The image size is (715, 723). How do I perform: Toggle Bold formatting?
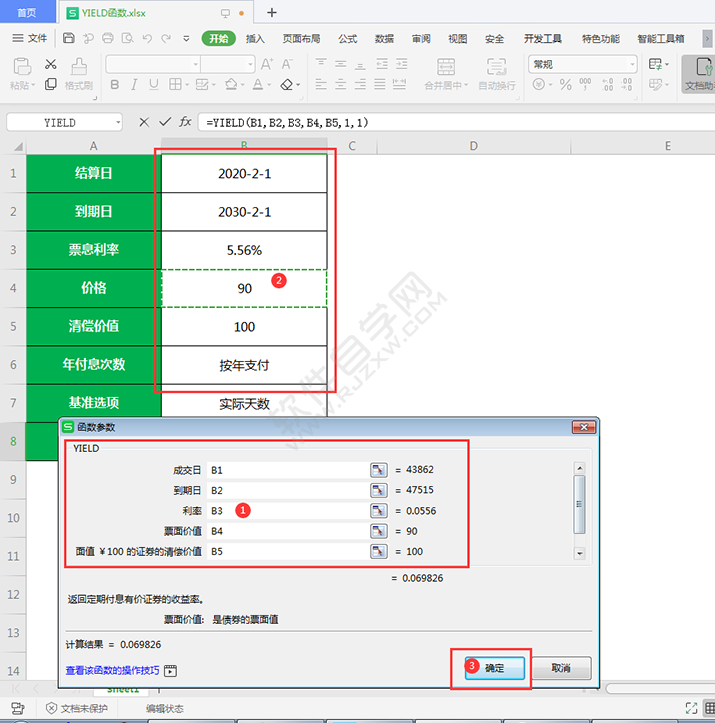[115, 85]
